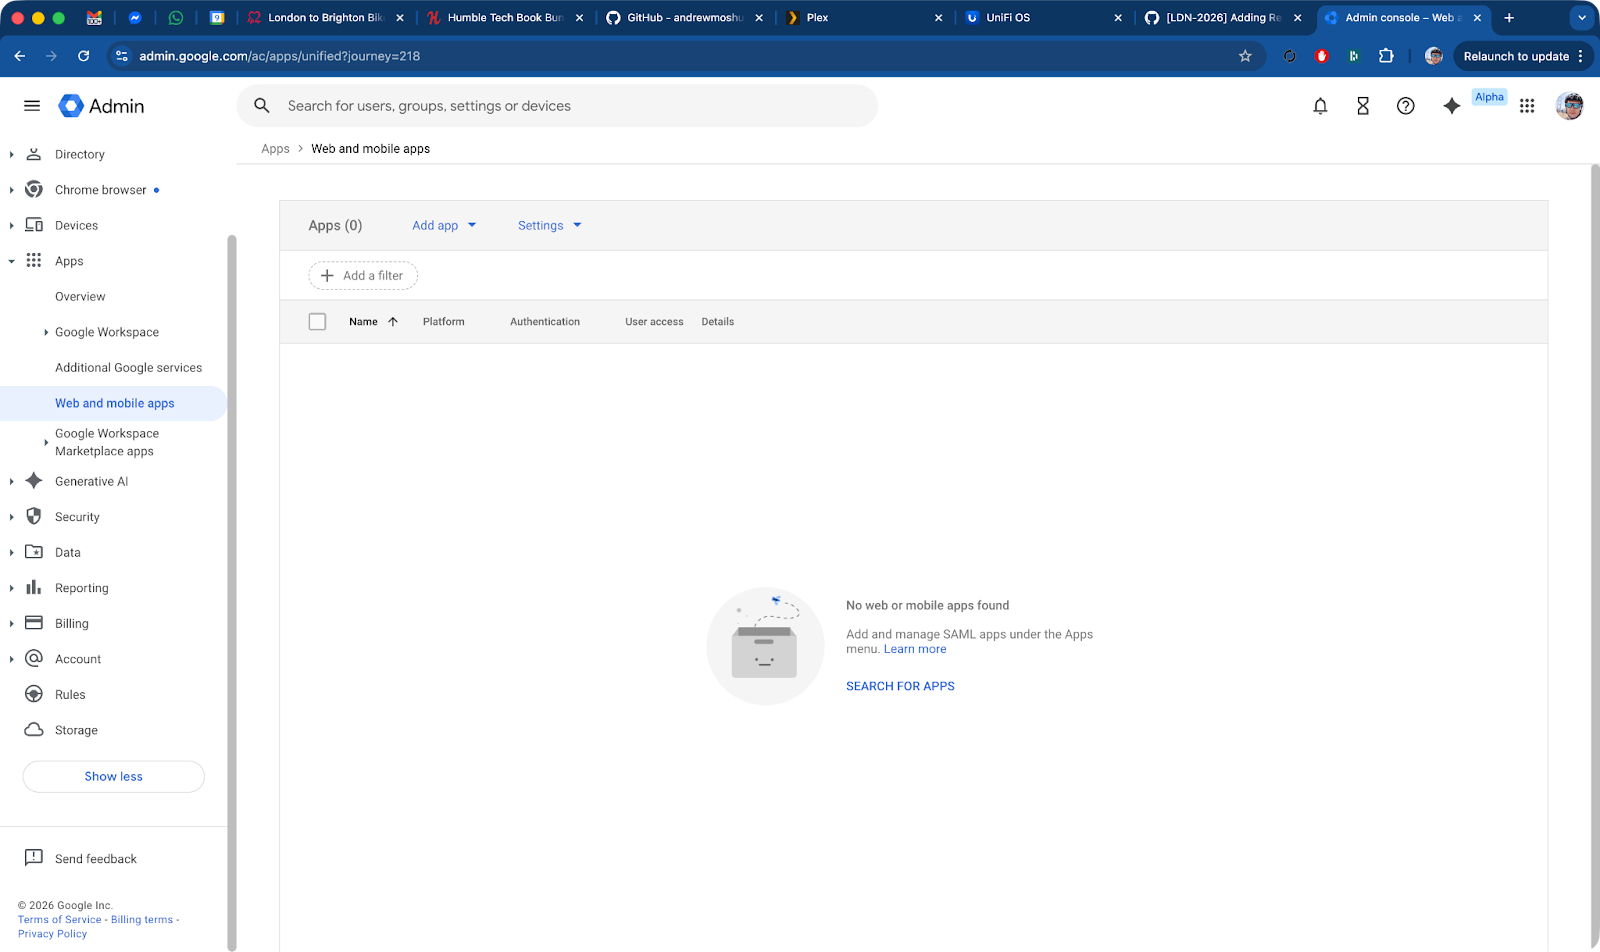The width and height of the screenshot is (1600, 952).
Task: Open the Chrome extensions puzzle icon
Action: [x=1386, y=56]
